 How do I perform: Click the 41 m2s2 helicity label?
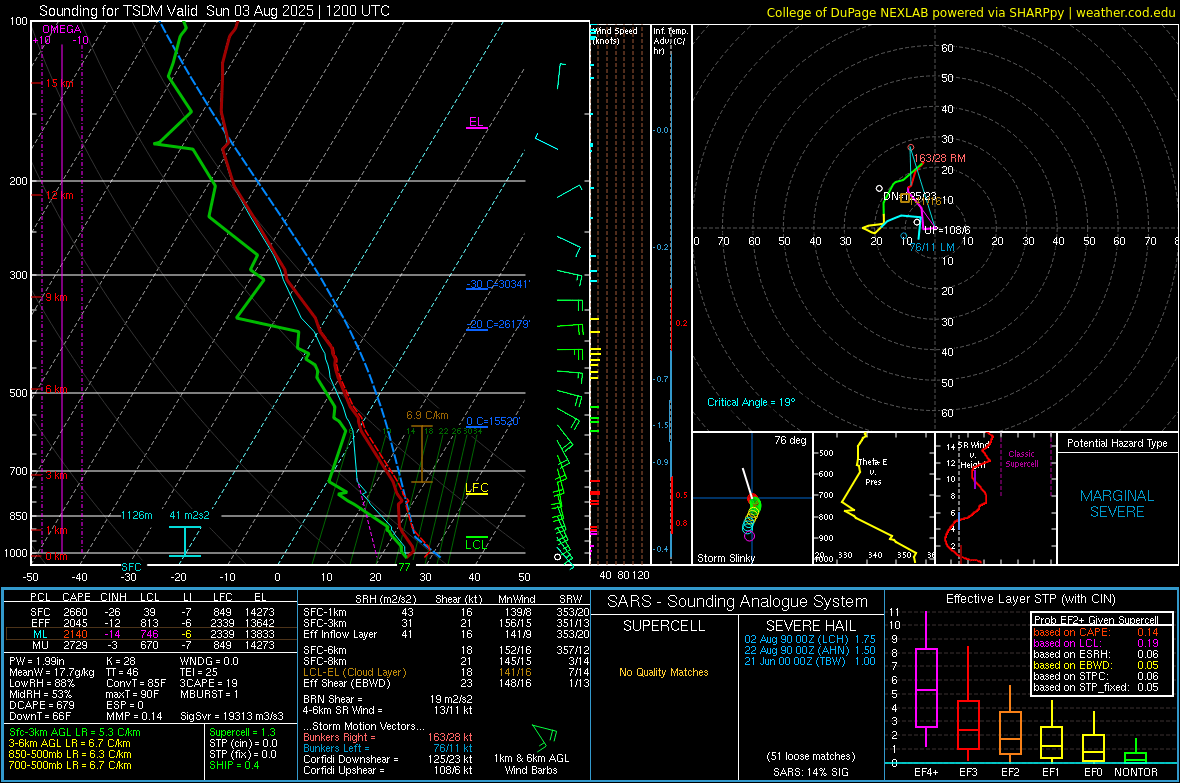(x=190, y=515)
